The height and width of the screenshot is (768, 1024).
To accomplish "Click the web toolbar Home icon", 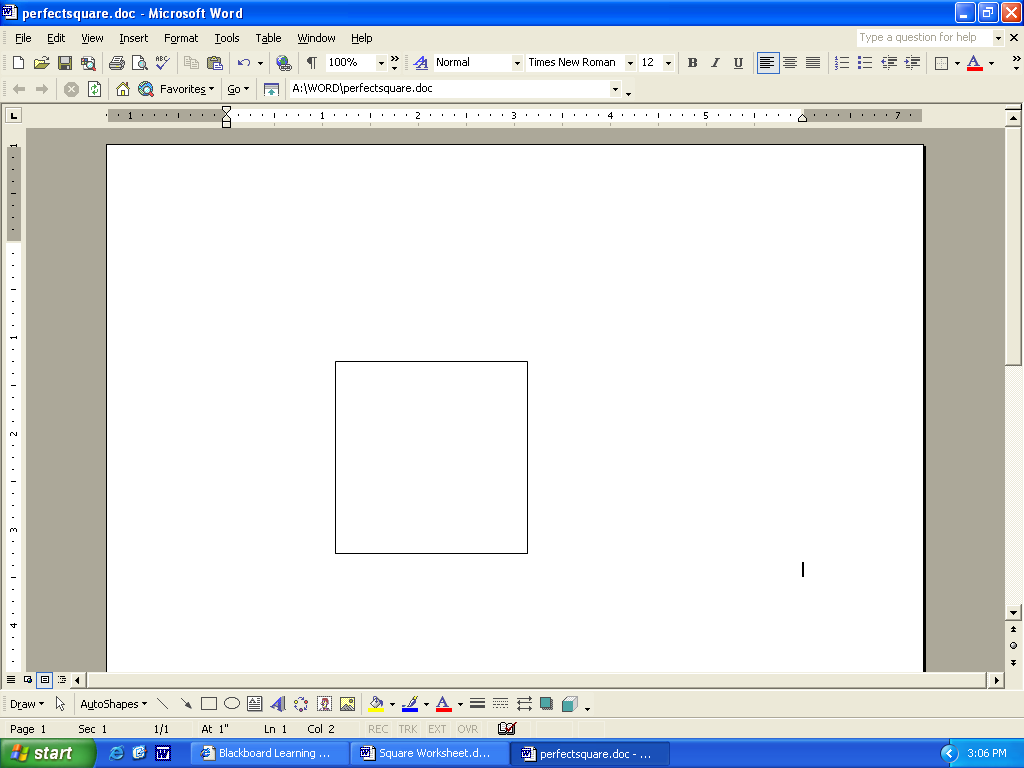I will (x=123, y=89).
